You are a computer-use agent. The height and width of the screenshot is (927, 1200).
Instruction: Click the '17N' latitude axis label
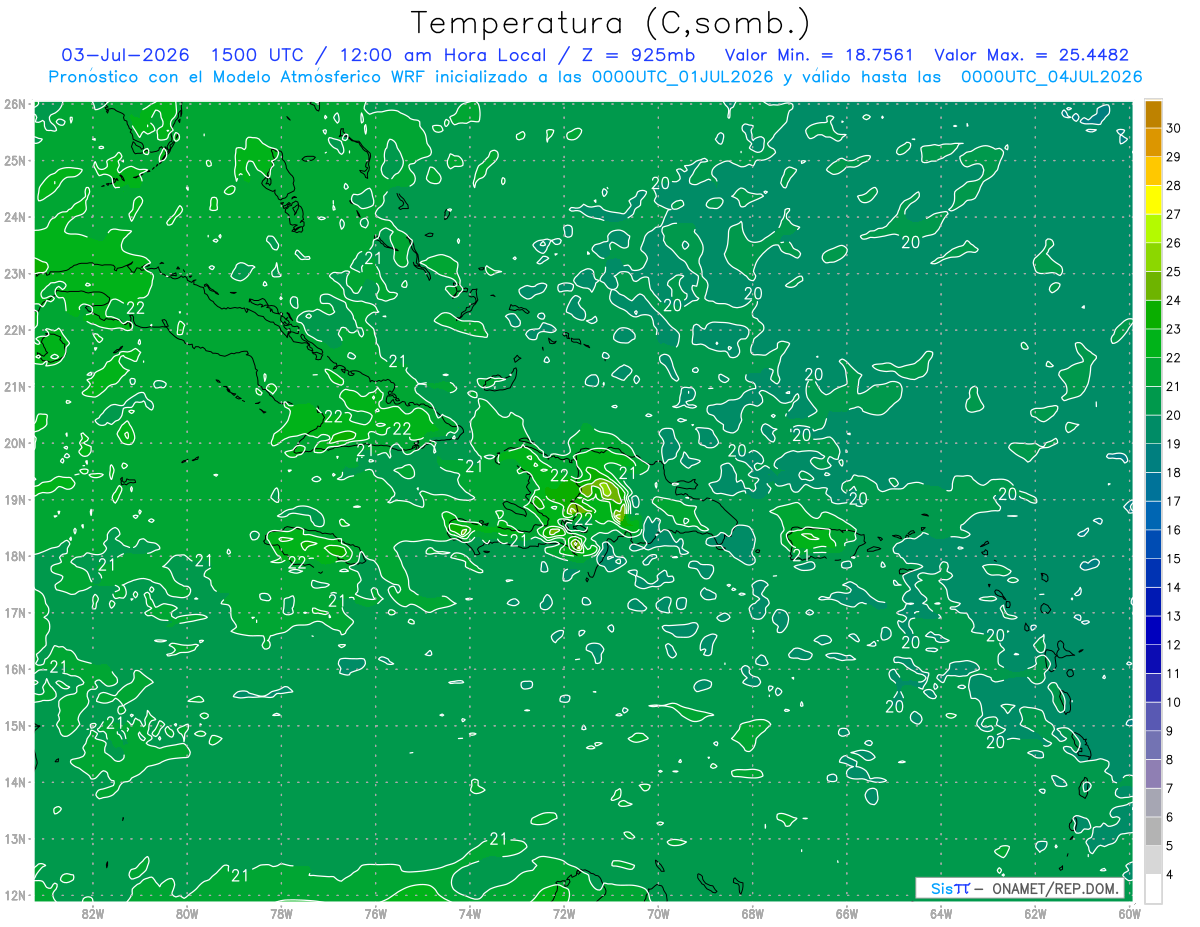pos(14,612)
